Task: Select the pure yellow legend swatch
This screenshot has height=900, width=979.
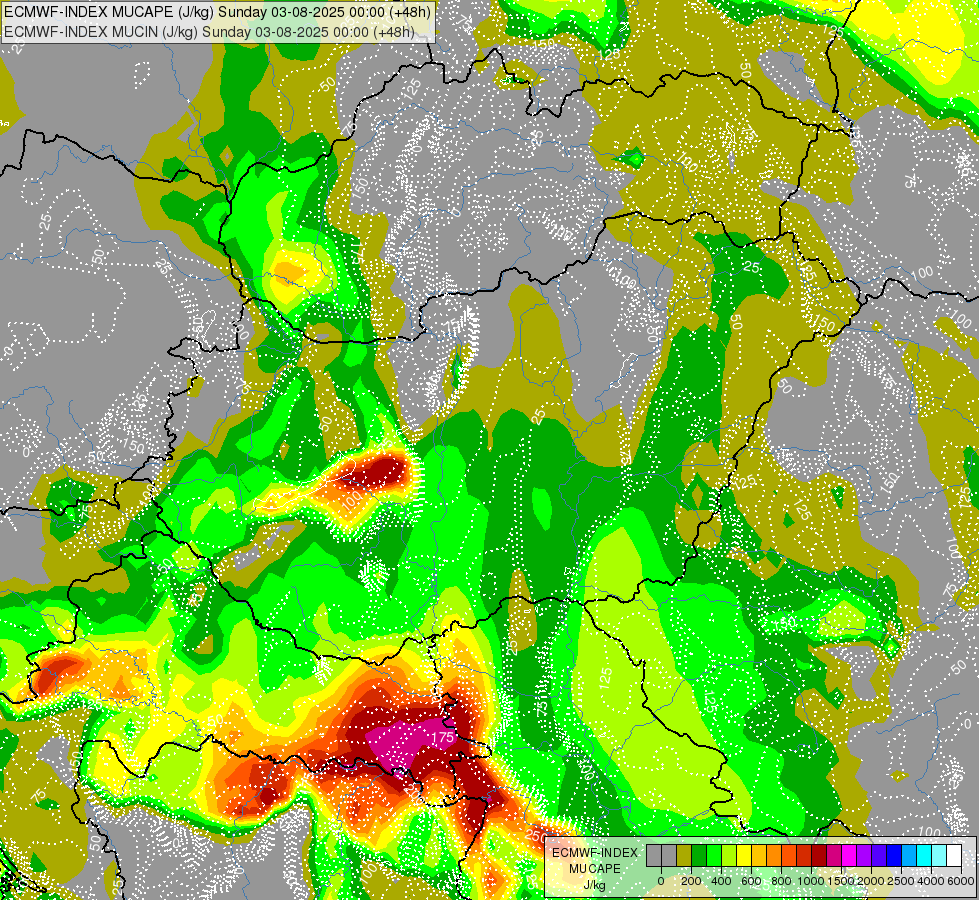Action: click(744, 855)
